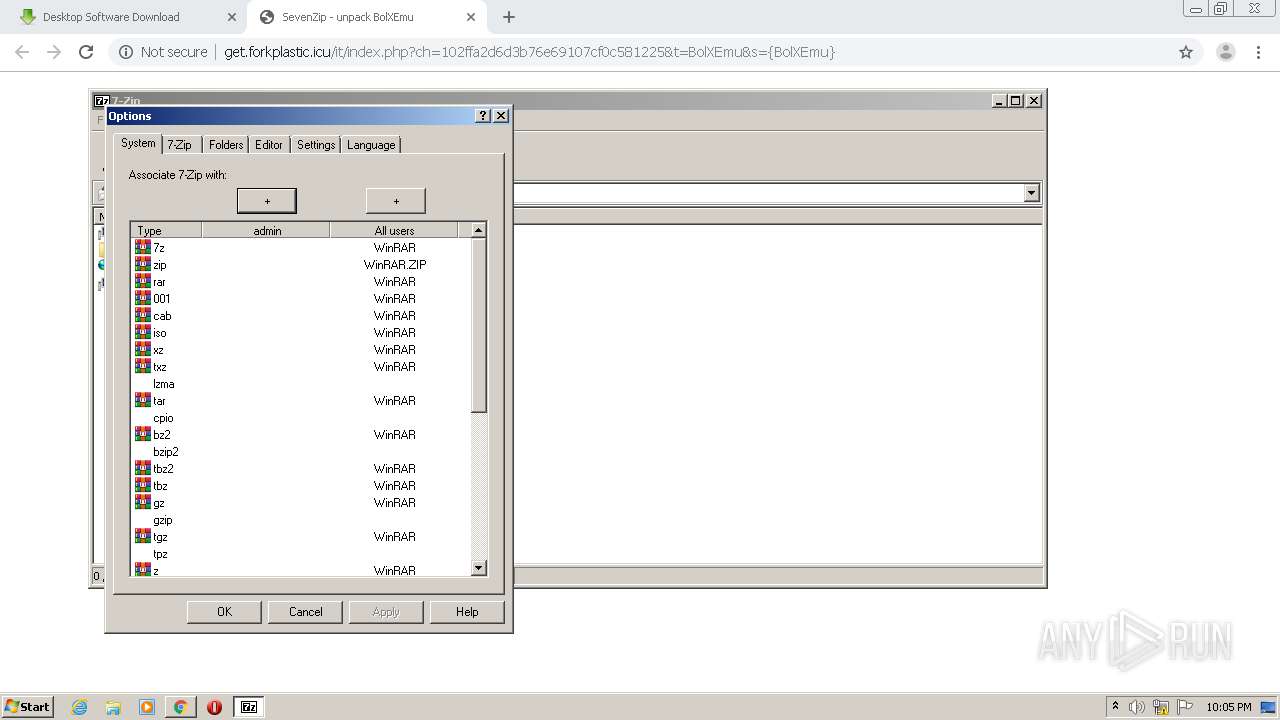Bookmark this page with the star icon
This screenshot has width=1280, height=720.
(1186, 52)
